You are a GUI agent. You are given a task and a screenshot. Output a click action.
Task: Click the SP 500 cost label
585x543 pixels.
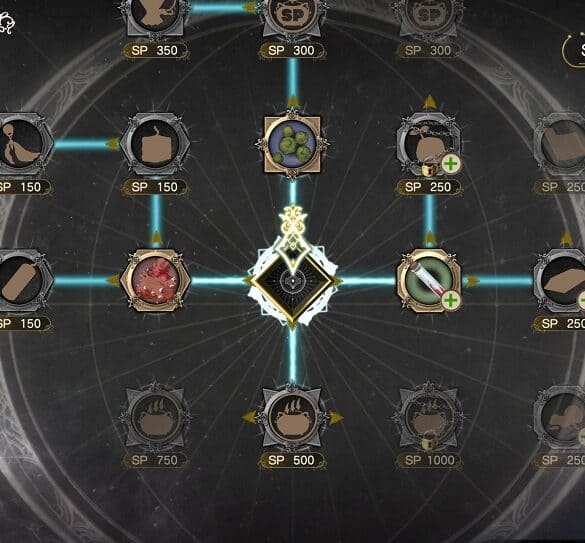pos(292,460)
